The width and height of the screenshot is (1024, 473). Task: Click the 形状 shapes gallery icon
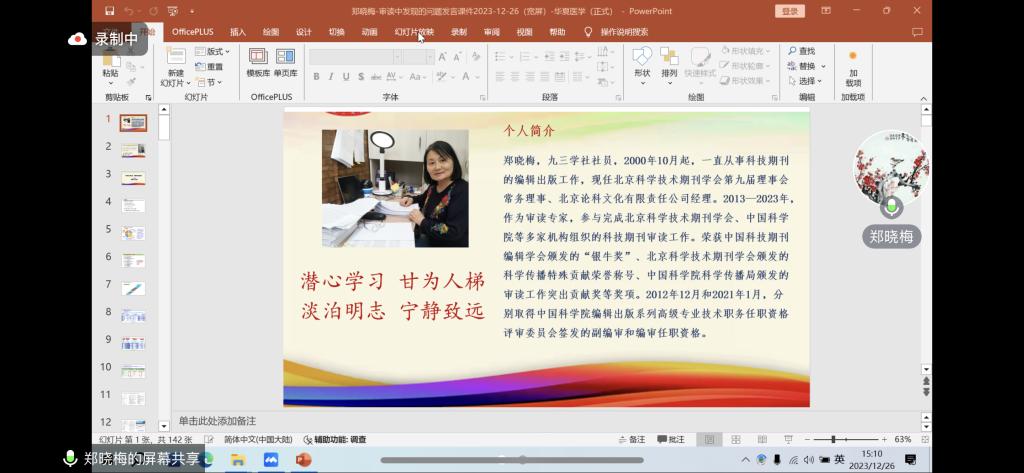(642, 57)
